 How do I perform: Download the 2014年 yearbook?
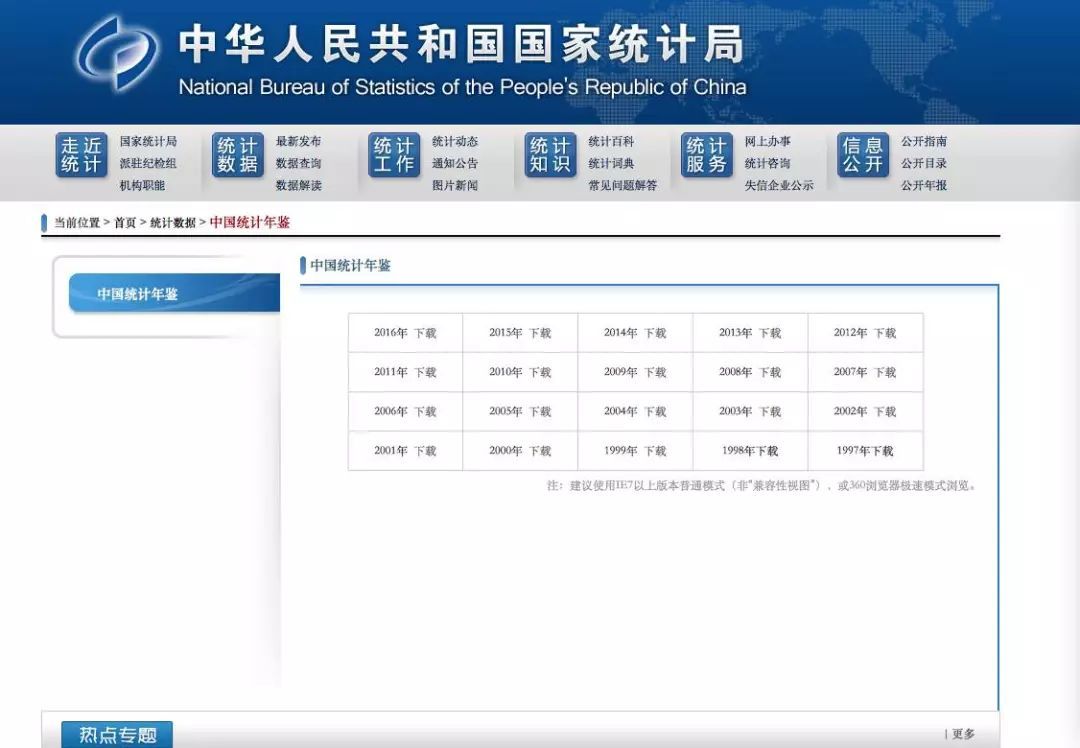(x=655, y=333)
